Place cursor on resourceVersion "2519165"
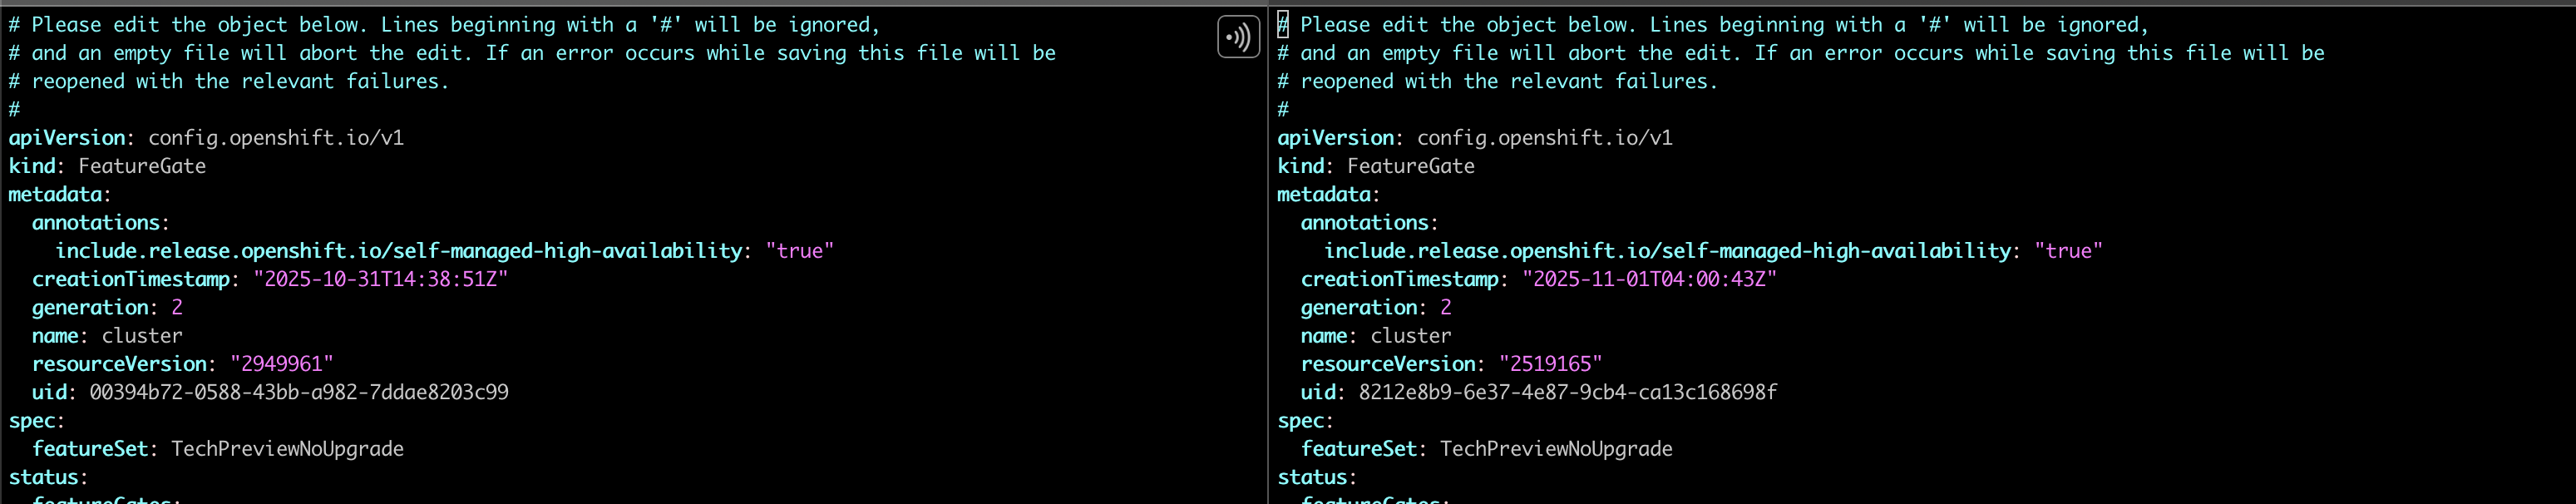 1550,364
